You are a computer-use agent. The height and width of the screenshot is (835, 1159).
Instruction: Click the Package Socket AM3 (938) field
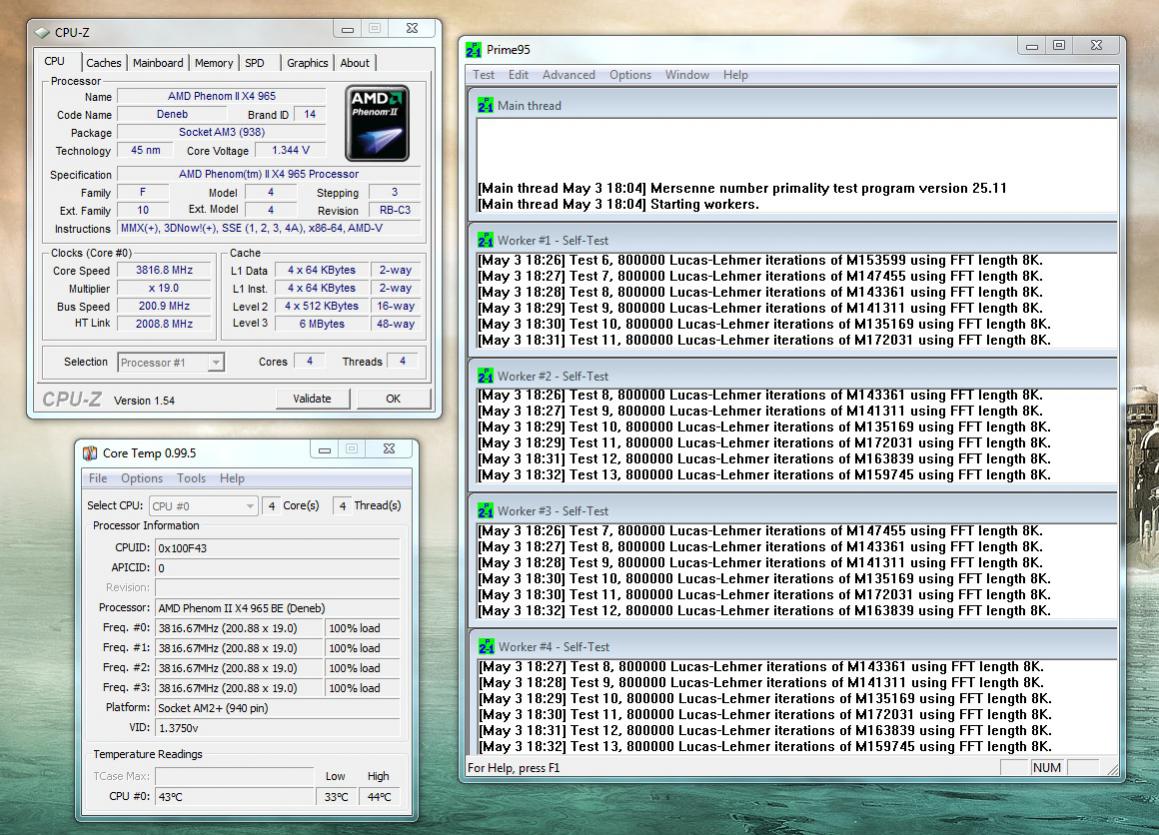point(222,132)
